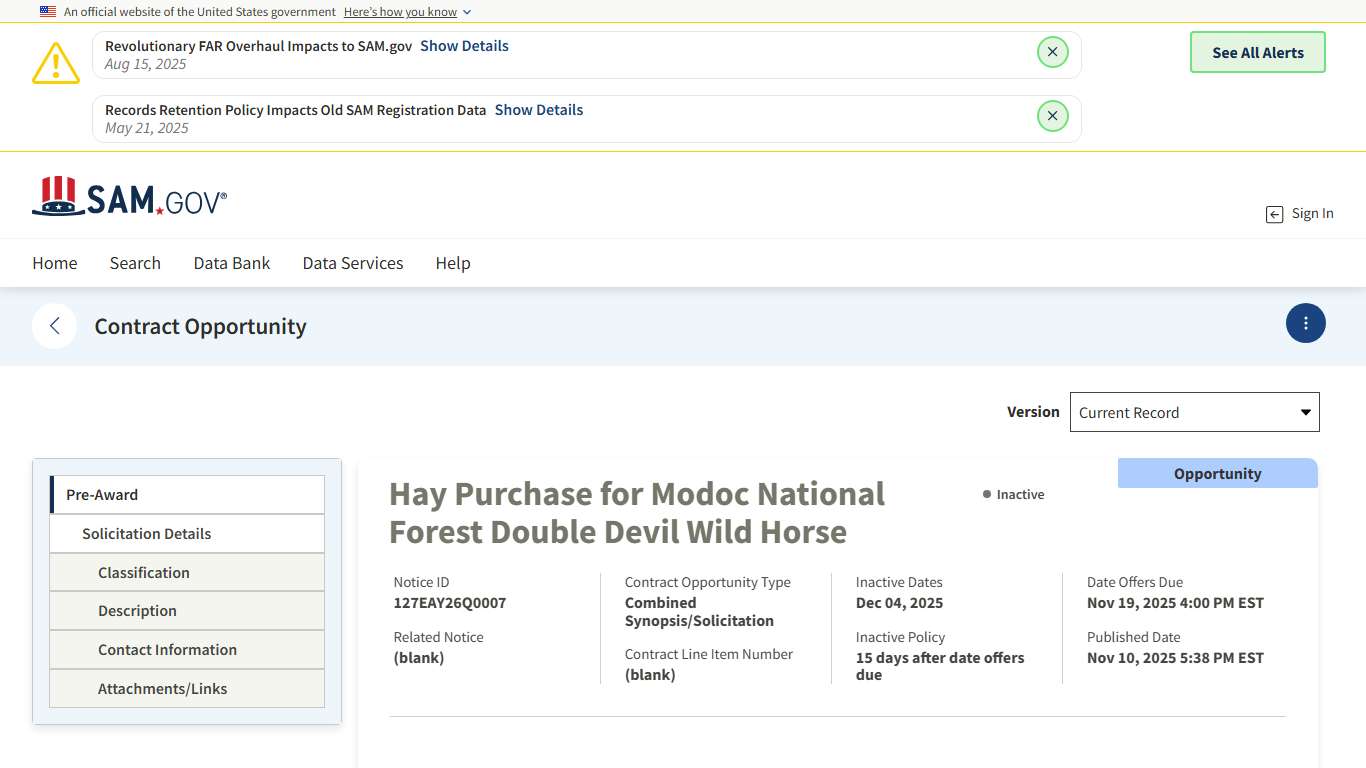Navigate to Data Bank
The image size is (1366, 768).
232,263
